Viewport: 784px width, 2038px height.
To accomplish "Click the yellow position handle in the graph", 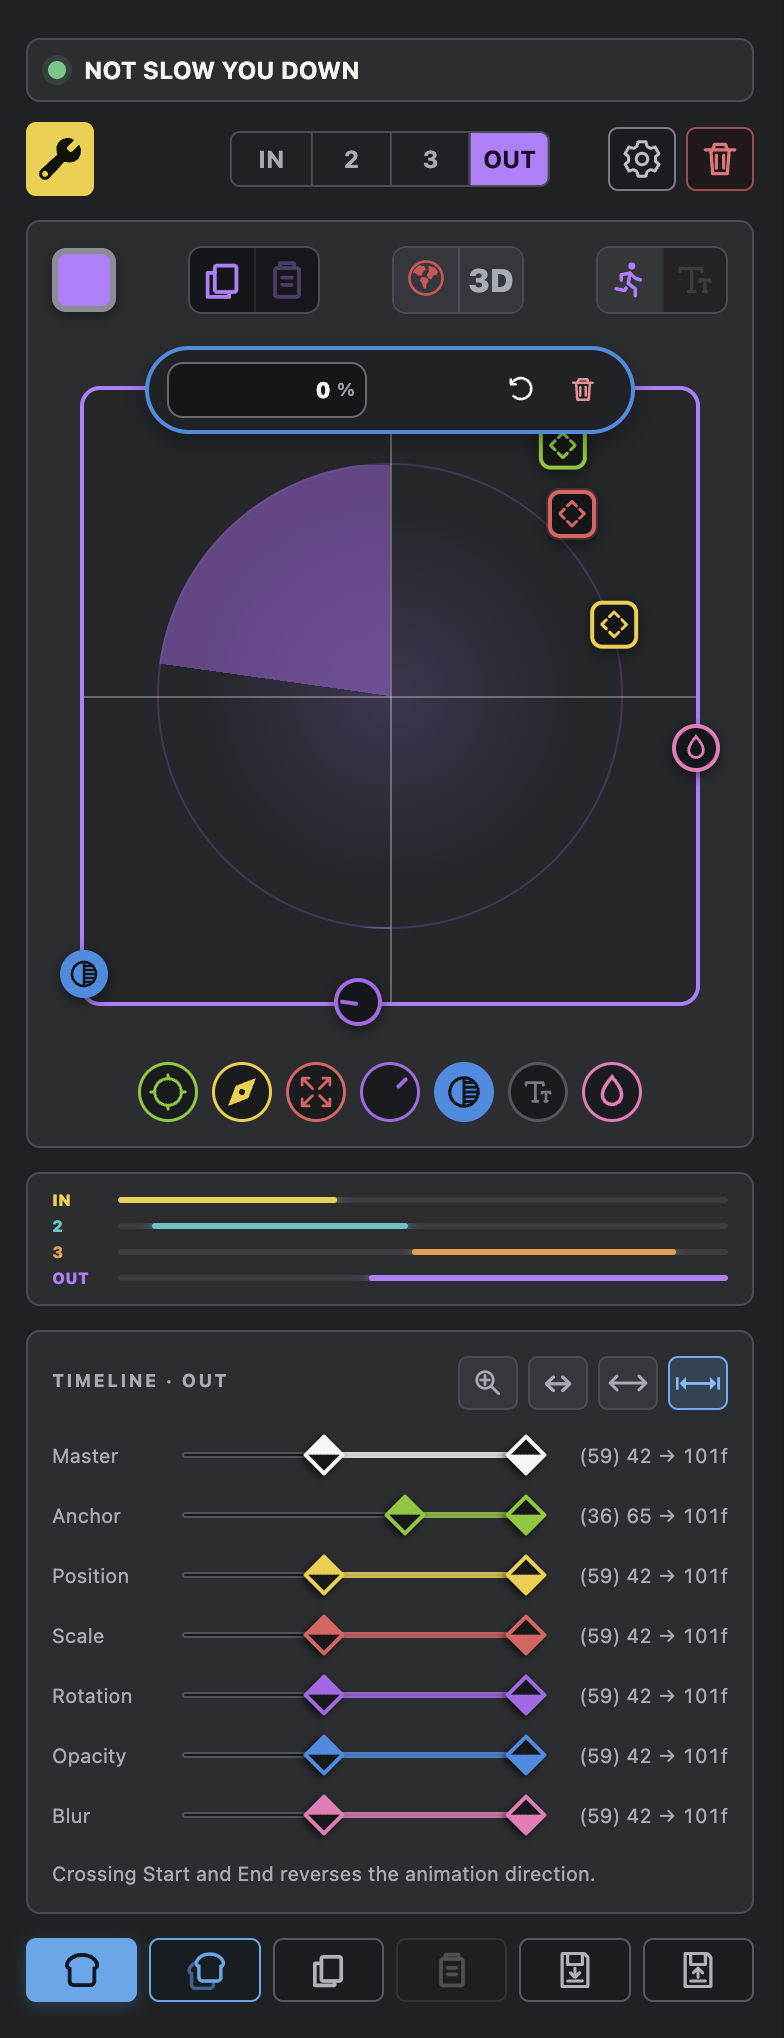I will click(614, 625).
